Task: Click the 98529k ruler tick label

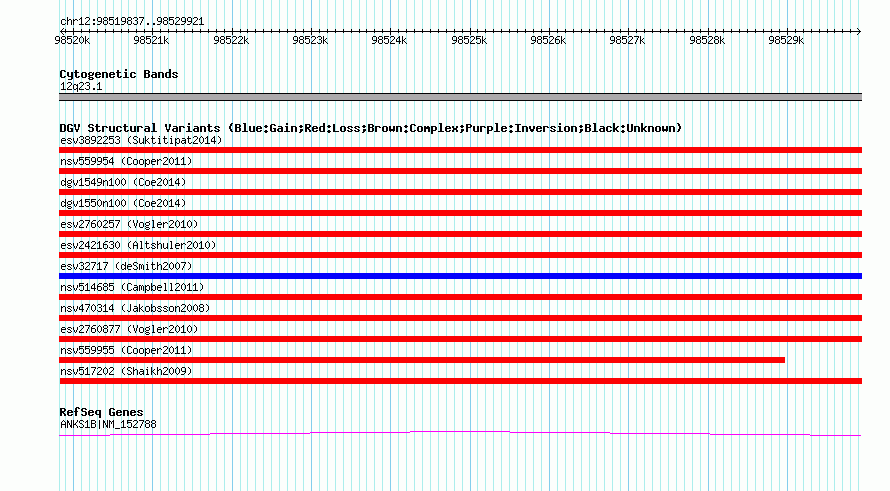Action: pos(786,40)
